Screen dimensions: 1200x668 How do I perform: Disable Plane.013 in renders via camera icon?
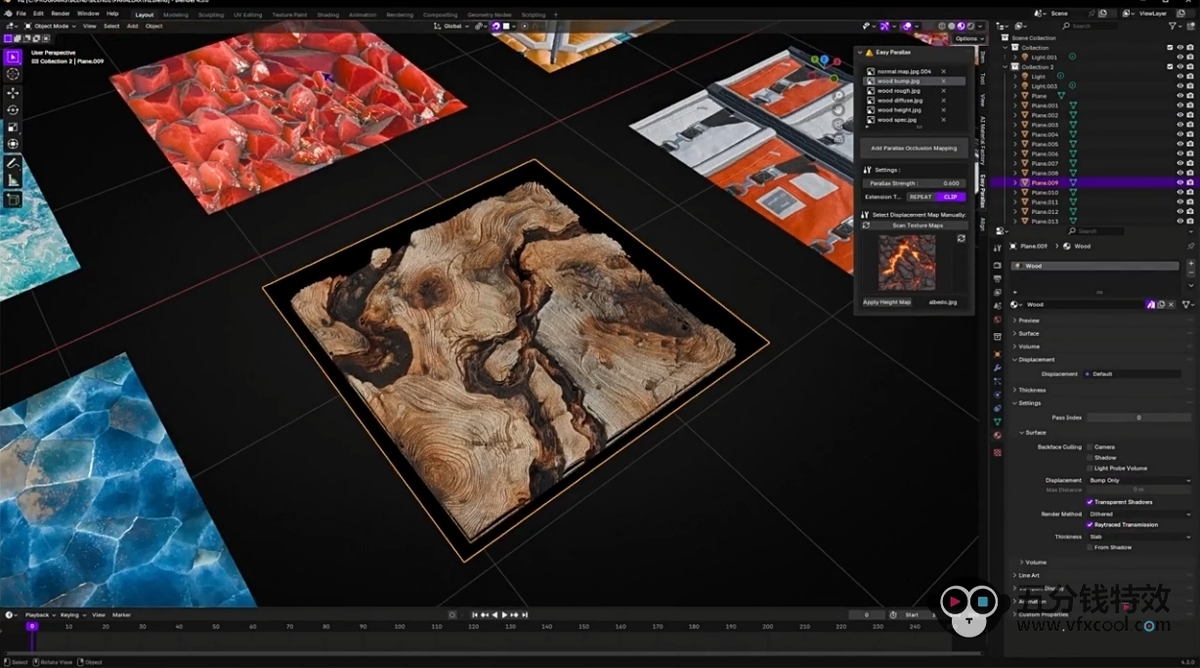[x=1189, y=221]
